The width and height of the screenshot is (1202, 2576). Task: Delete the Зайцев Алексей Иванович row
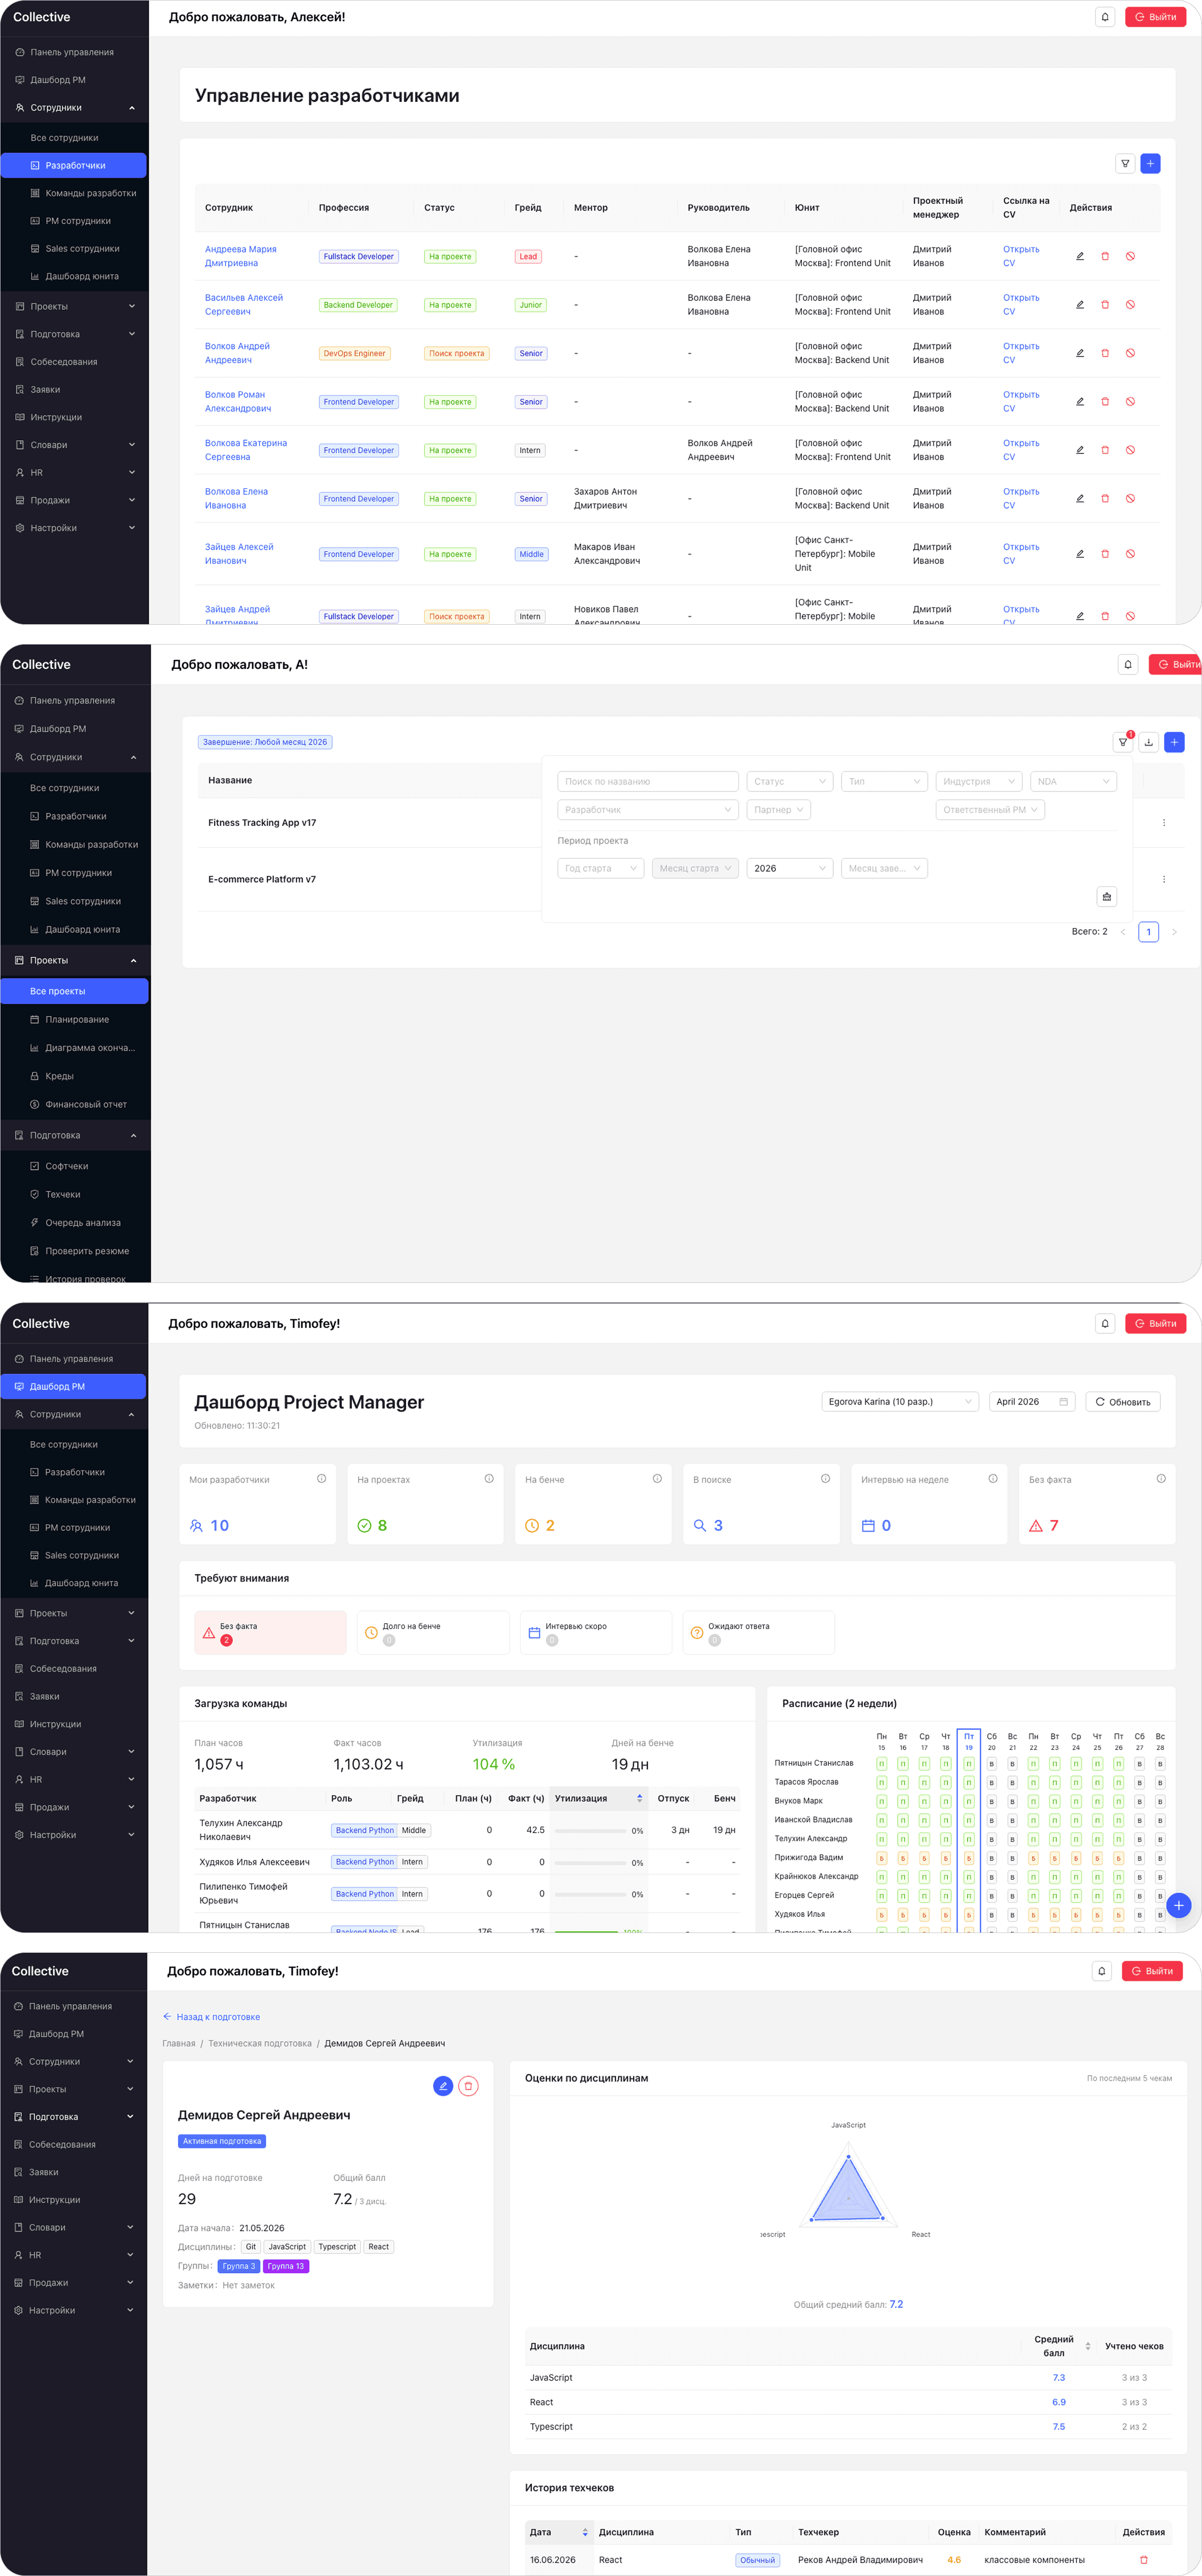(1105, 554)
